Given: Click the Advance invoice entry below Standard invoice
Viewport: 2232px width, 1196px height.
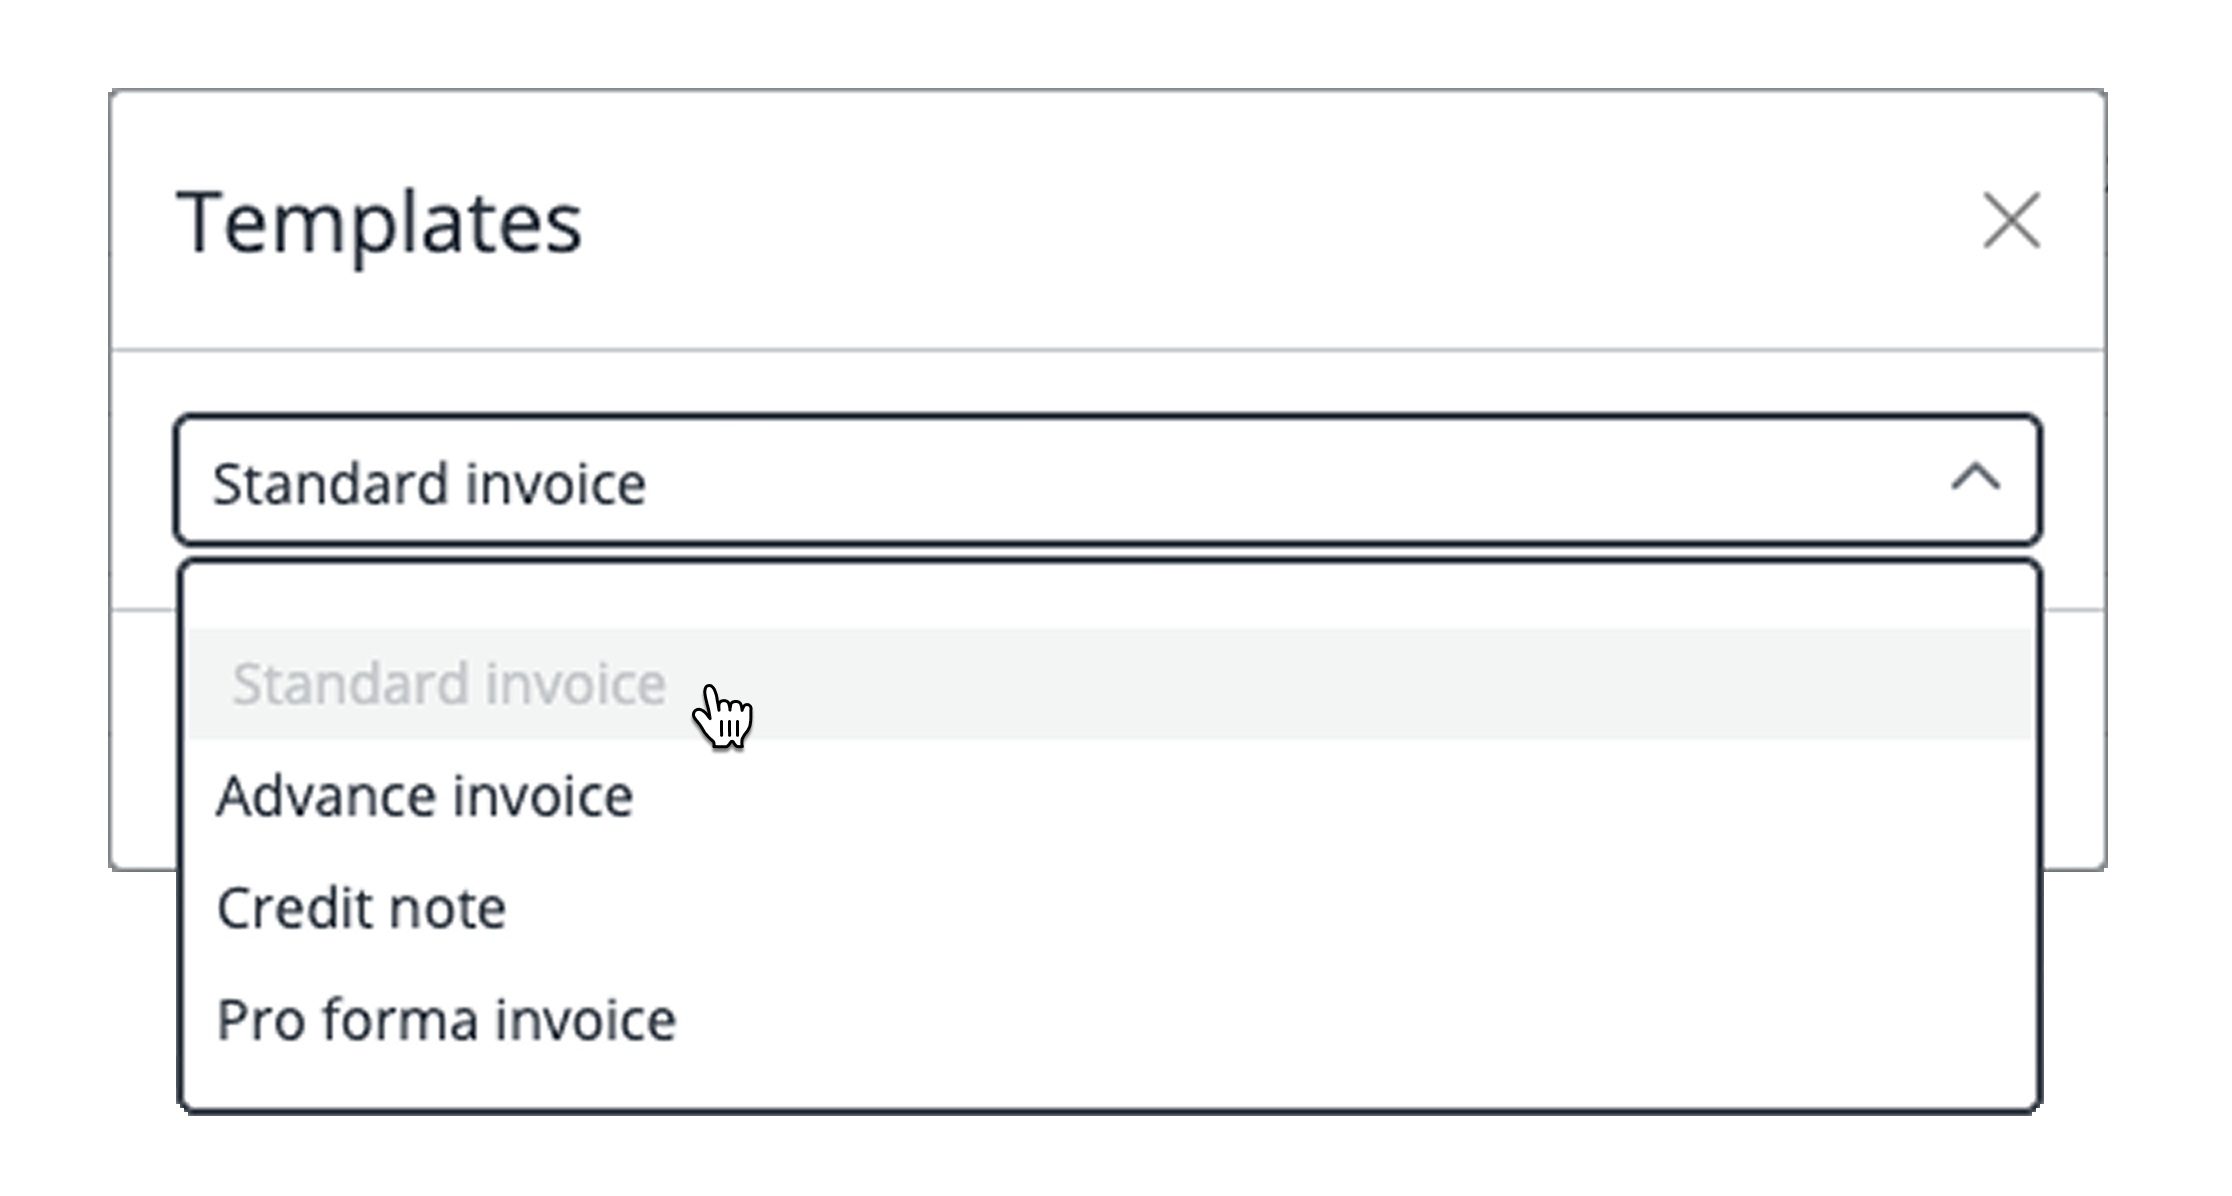Looking at the screenshot, I should [x=425, y=797].
